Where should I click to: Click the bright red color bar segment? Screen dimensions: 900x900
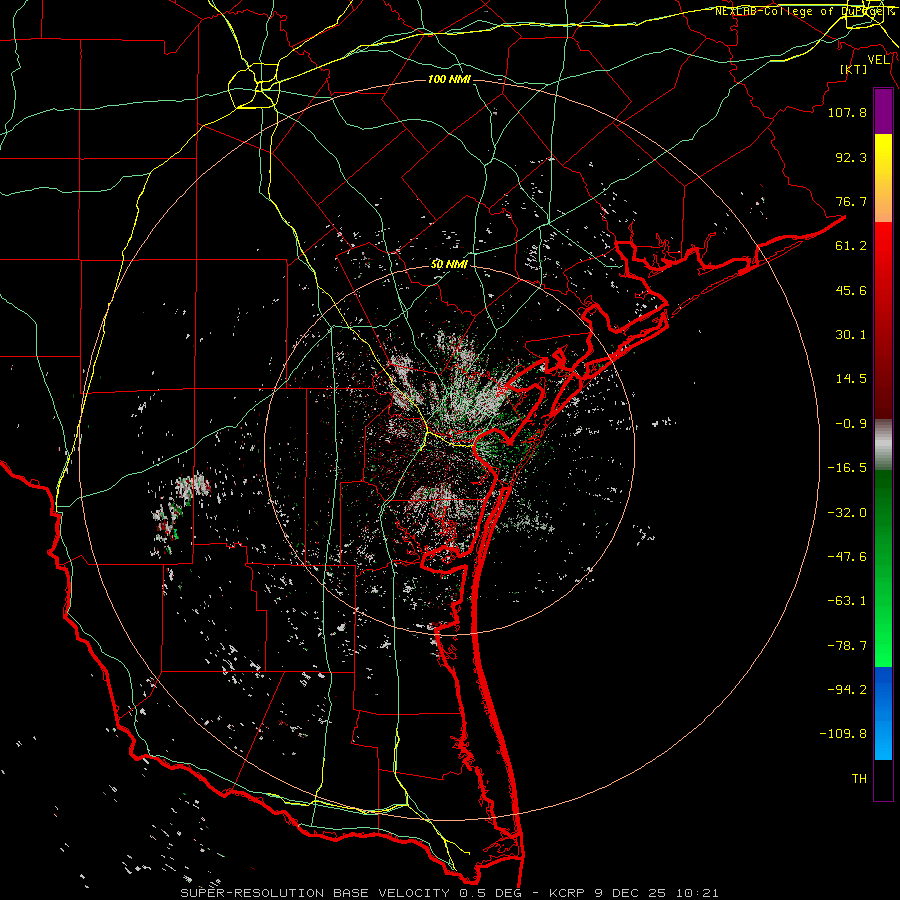(x=883, y=247)
